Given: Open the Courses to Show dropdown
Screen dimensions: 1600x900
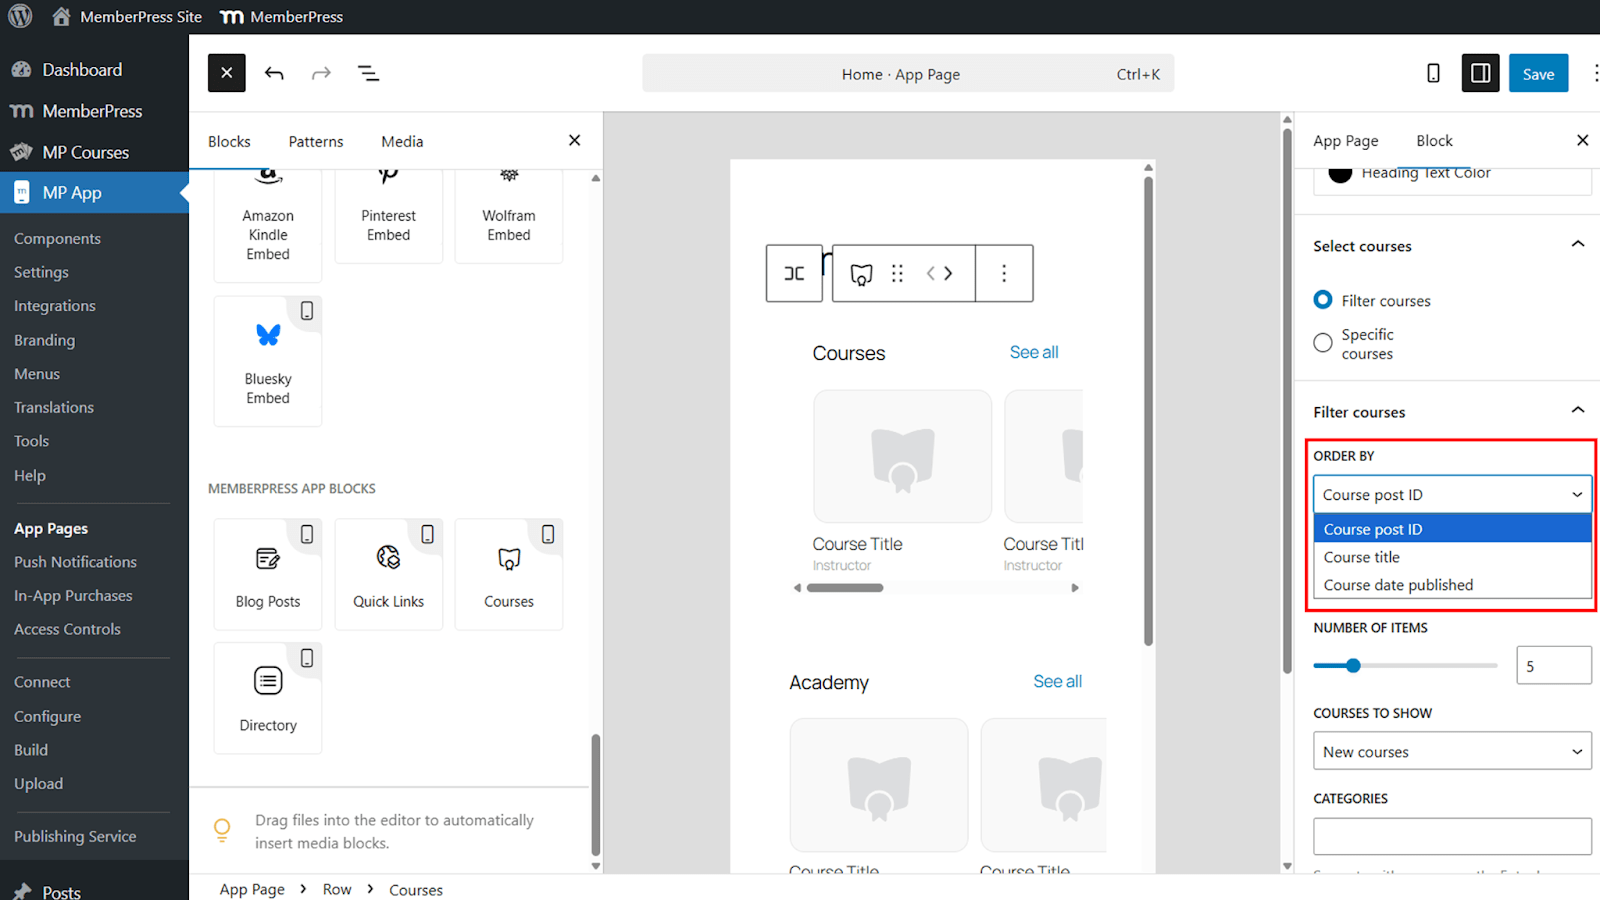Looking at the screenshot, I should tap(1452, 751).
